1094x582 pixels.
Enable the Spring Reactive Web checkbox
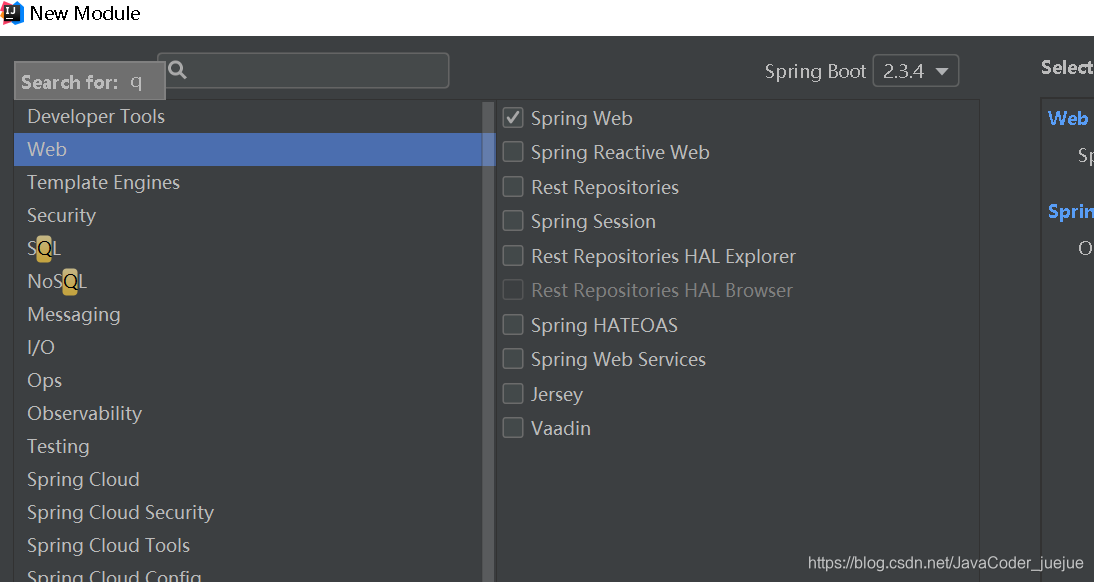click(x=513, y=152)
